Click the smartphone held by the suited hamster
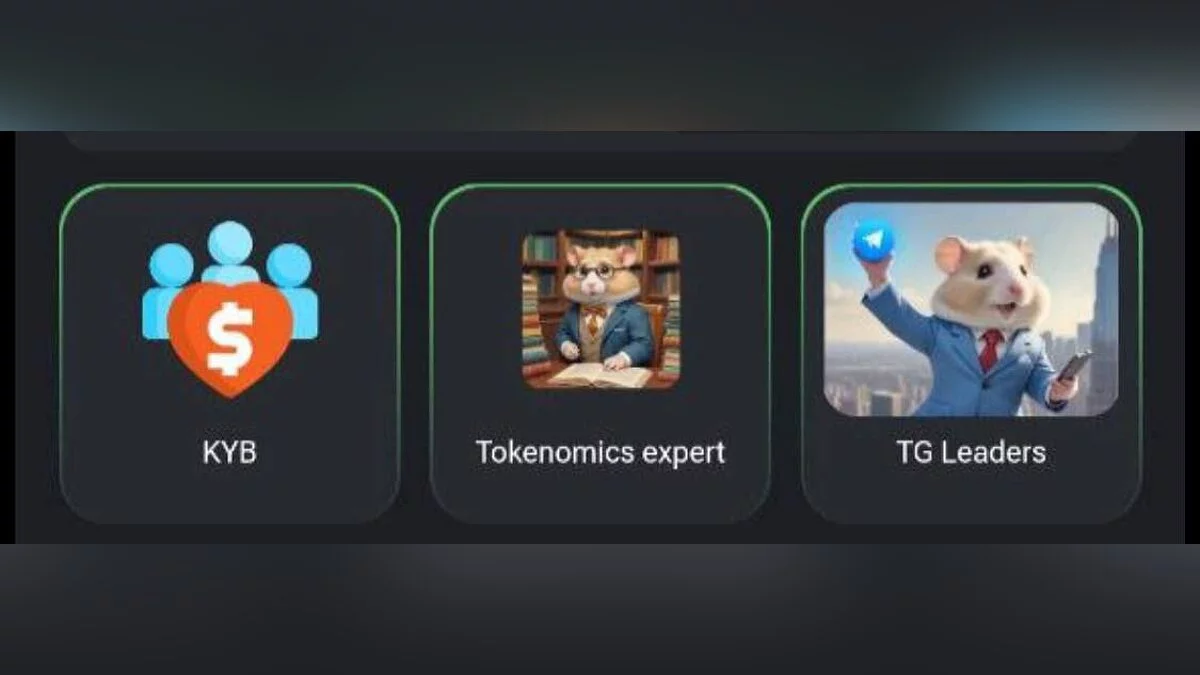This screenshot has height=675, width=1200. [1073, 366]
